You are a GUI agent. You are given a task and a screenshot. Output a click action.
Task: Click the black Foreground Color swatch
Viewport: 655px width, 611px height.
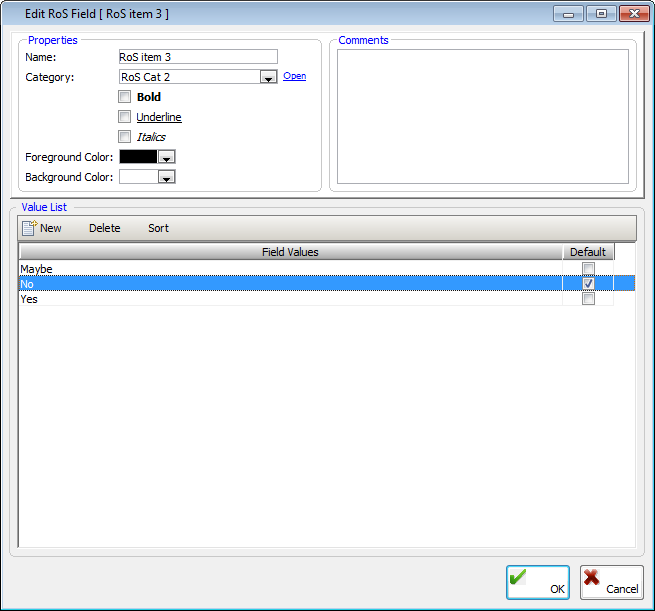pos(138,157)
